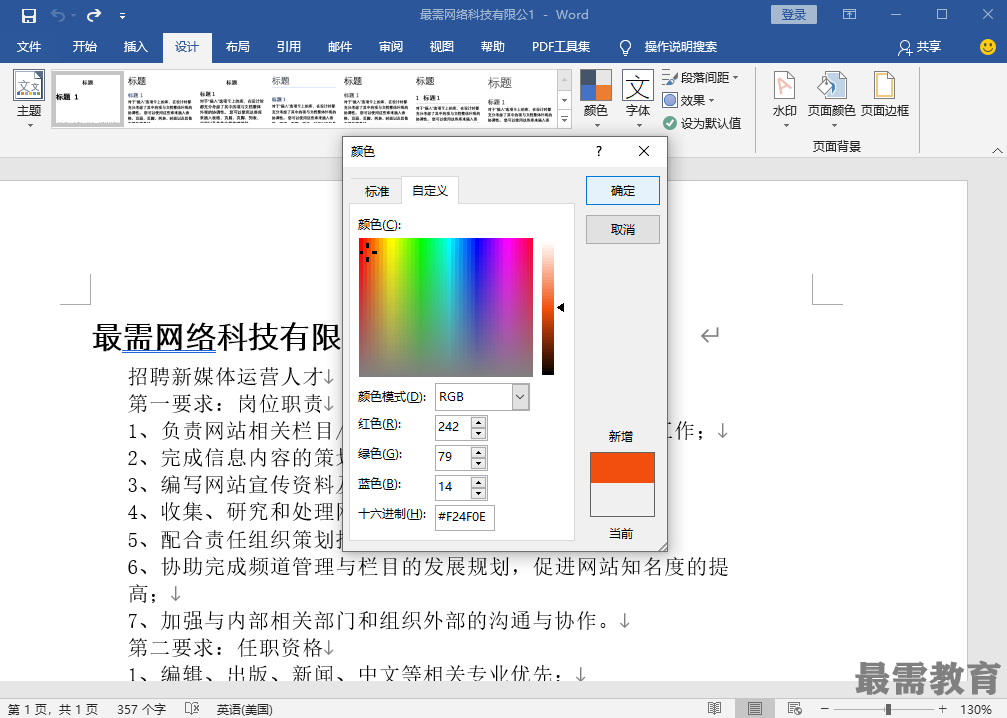Image resolution: width=1007 pixels, height=718 pixels.
Task: Click the Blue (蓝色) value field
Action: click(453, 487)
